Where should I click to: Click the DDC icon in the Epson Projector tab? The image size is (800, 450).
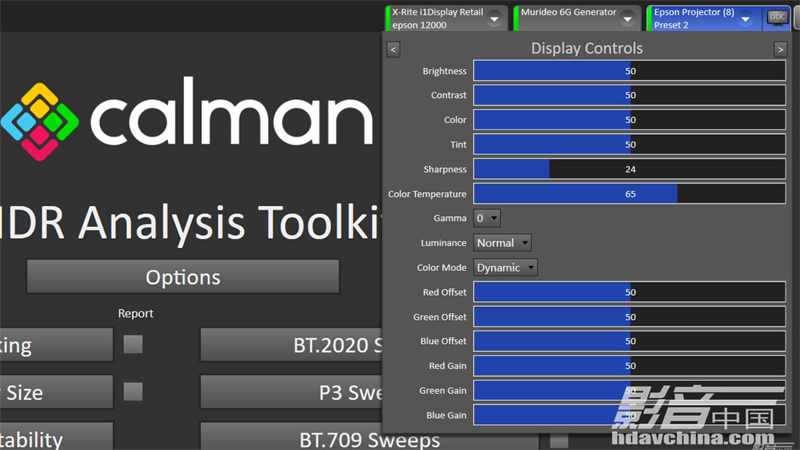[777, 17]
